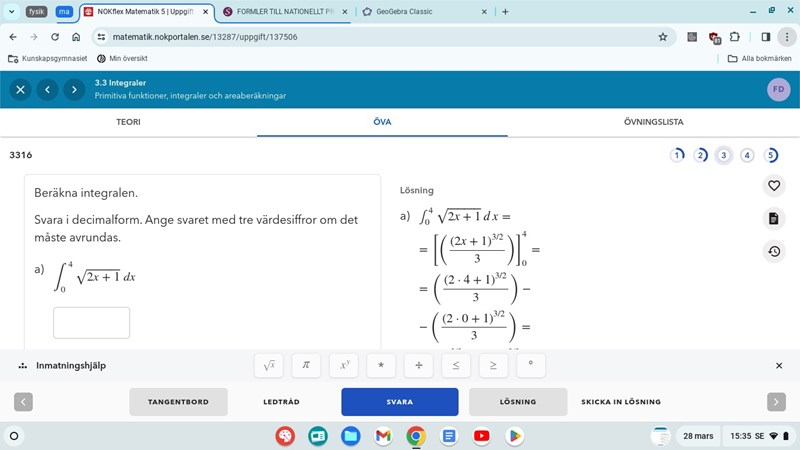Switch to the TEORI tab
Viewport: 800px width, 450px height.
click(x=128, y=122)
